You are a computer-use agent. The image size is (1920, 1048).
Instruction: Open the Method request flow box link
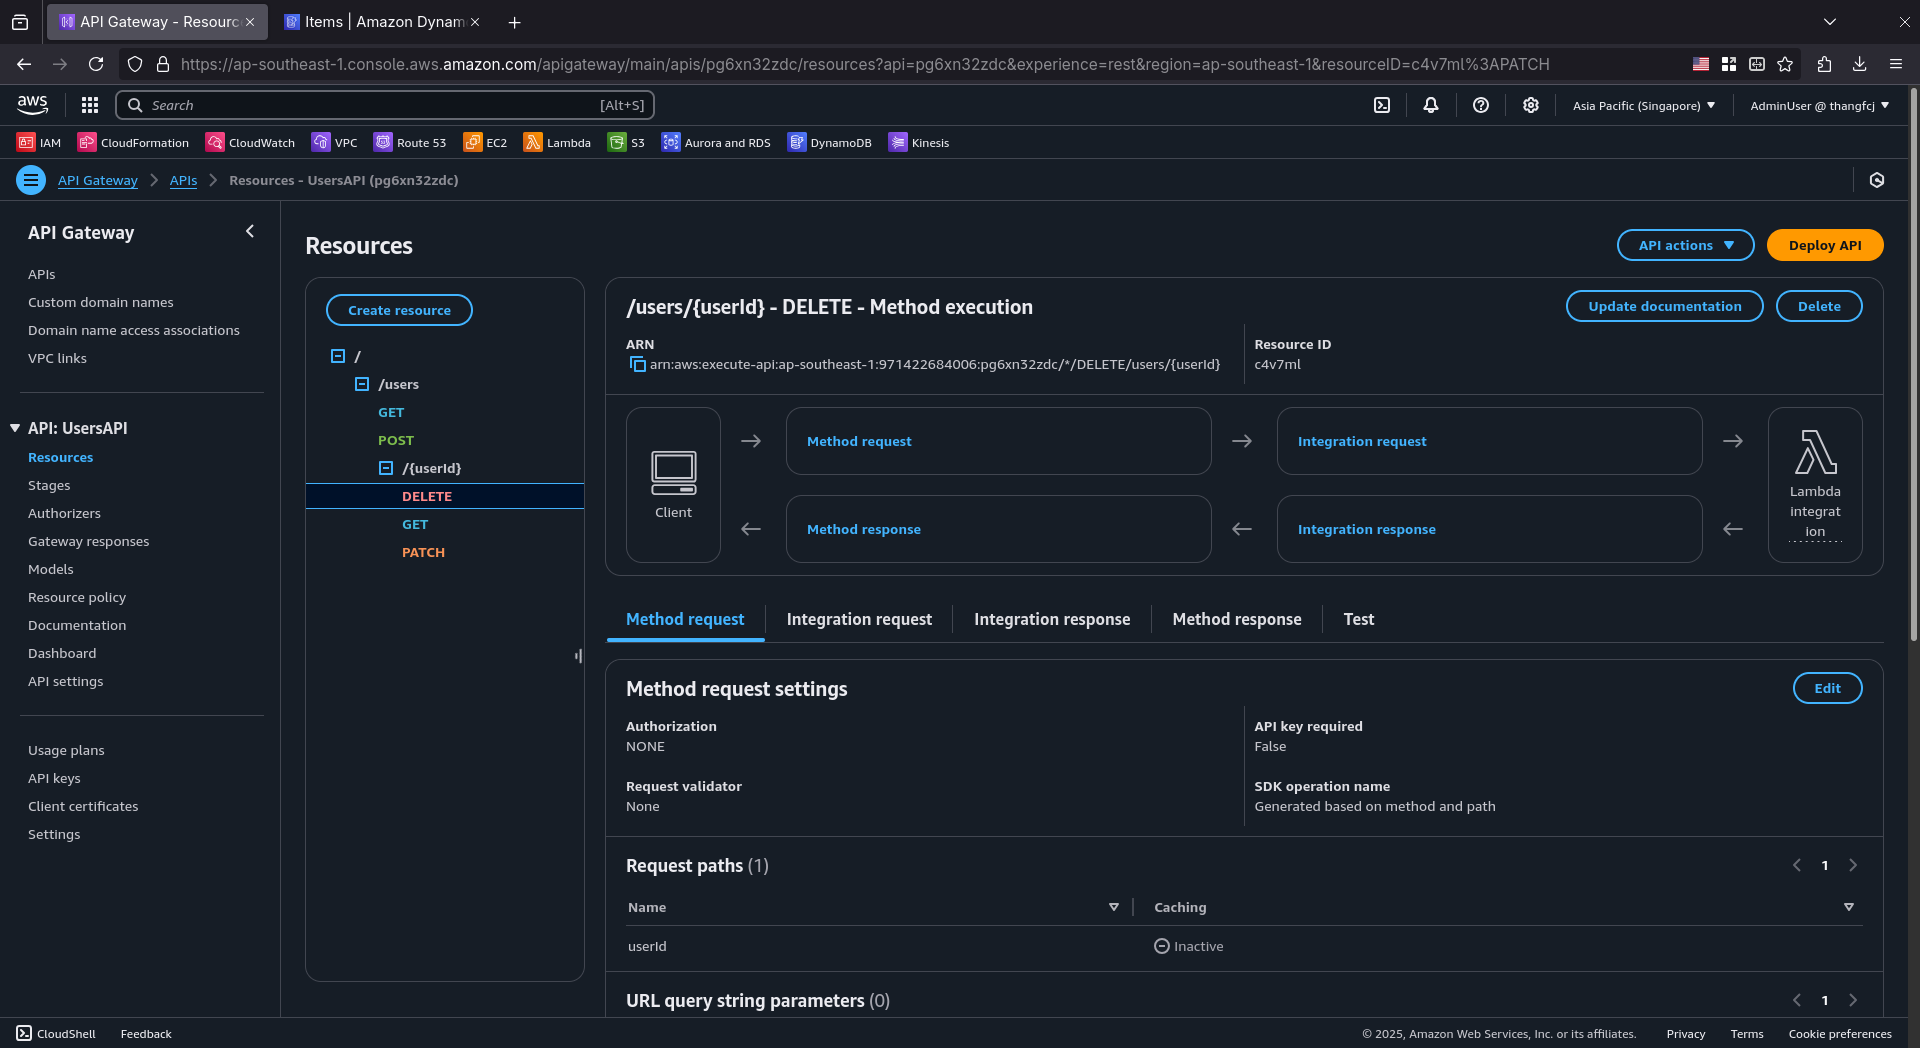tap(859, 441)
